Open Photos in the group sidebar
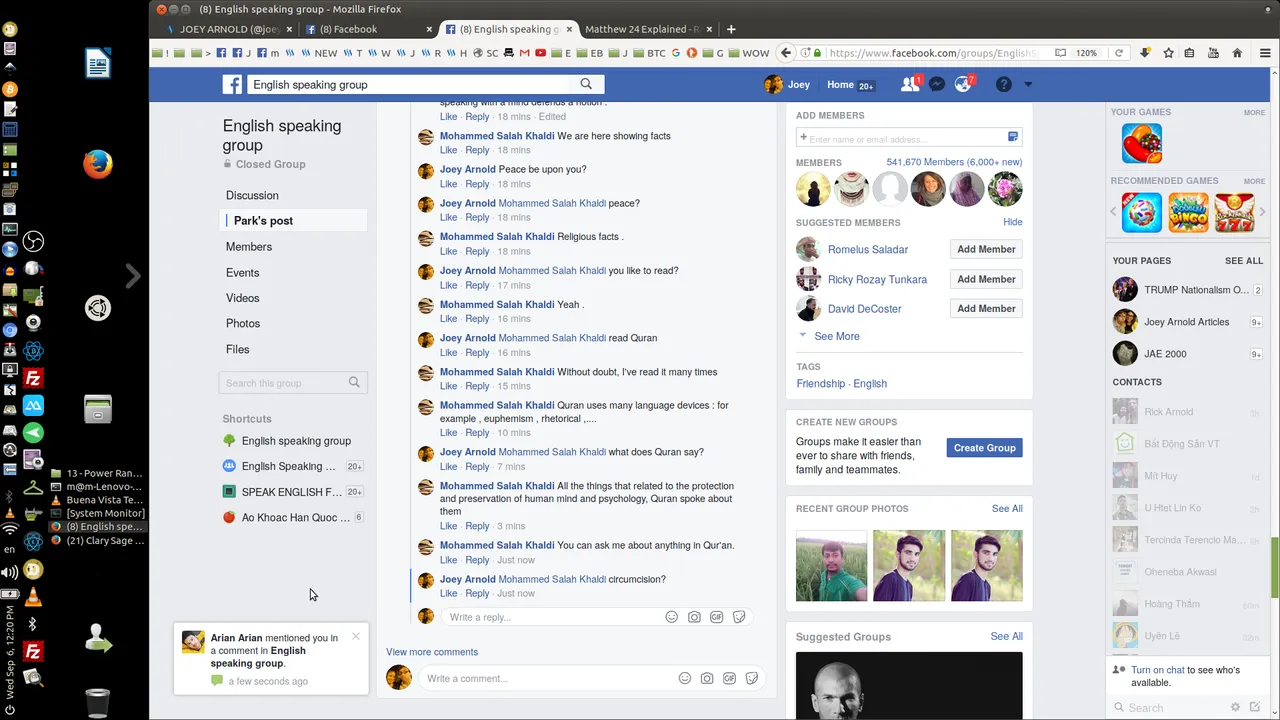Screen dimensions: 1280x720 coord(243,324)
